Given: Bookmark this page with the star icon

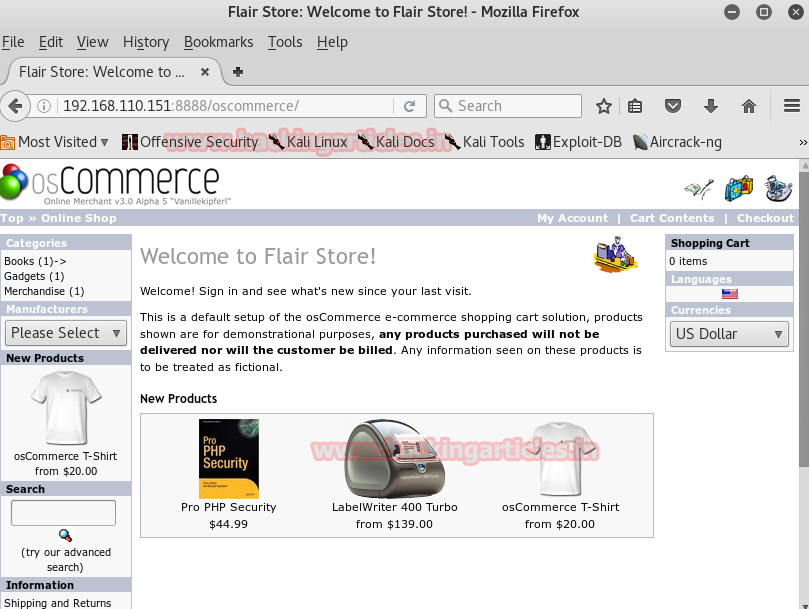Looking at the screenshot, I should [x=603, y=106].
